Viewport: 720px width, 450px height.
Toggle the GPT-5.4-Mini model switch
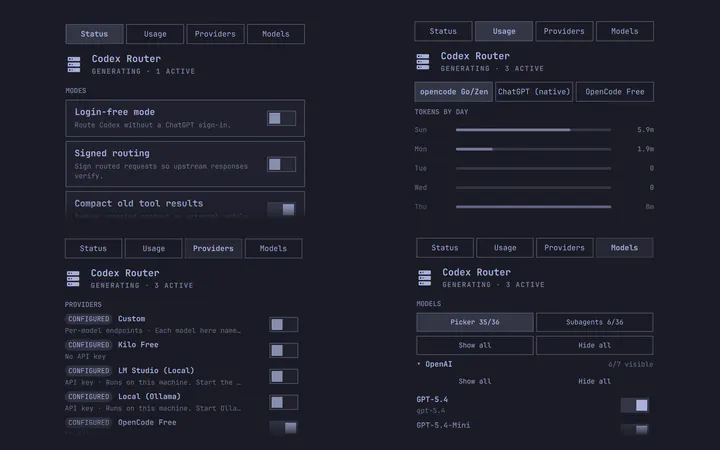(635, 429)
